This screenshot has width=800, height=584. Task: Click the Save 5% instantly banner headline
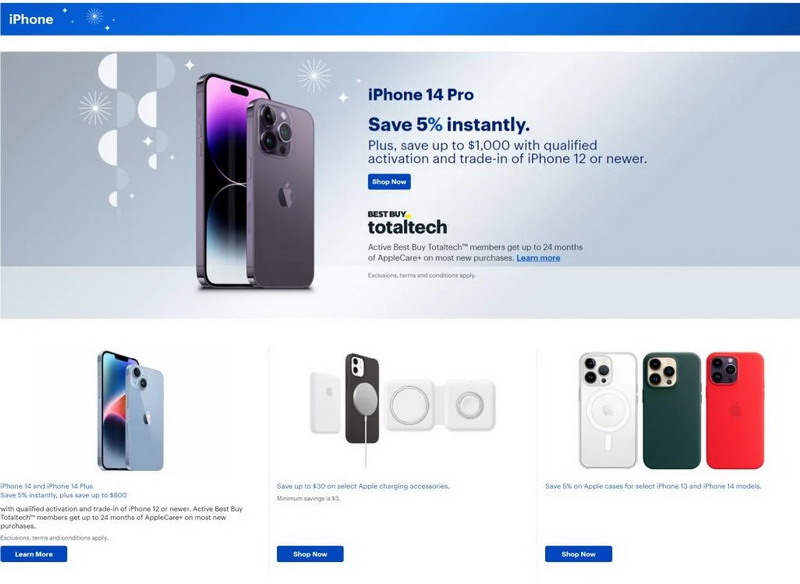pyautogui.click(x=448, y=124)
